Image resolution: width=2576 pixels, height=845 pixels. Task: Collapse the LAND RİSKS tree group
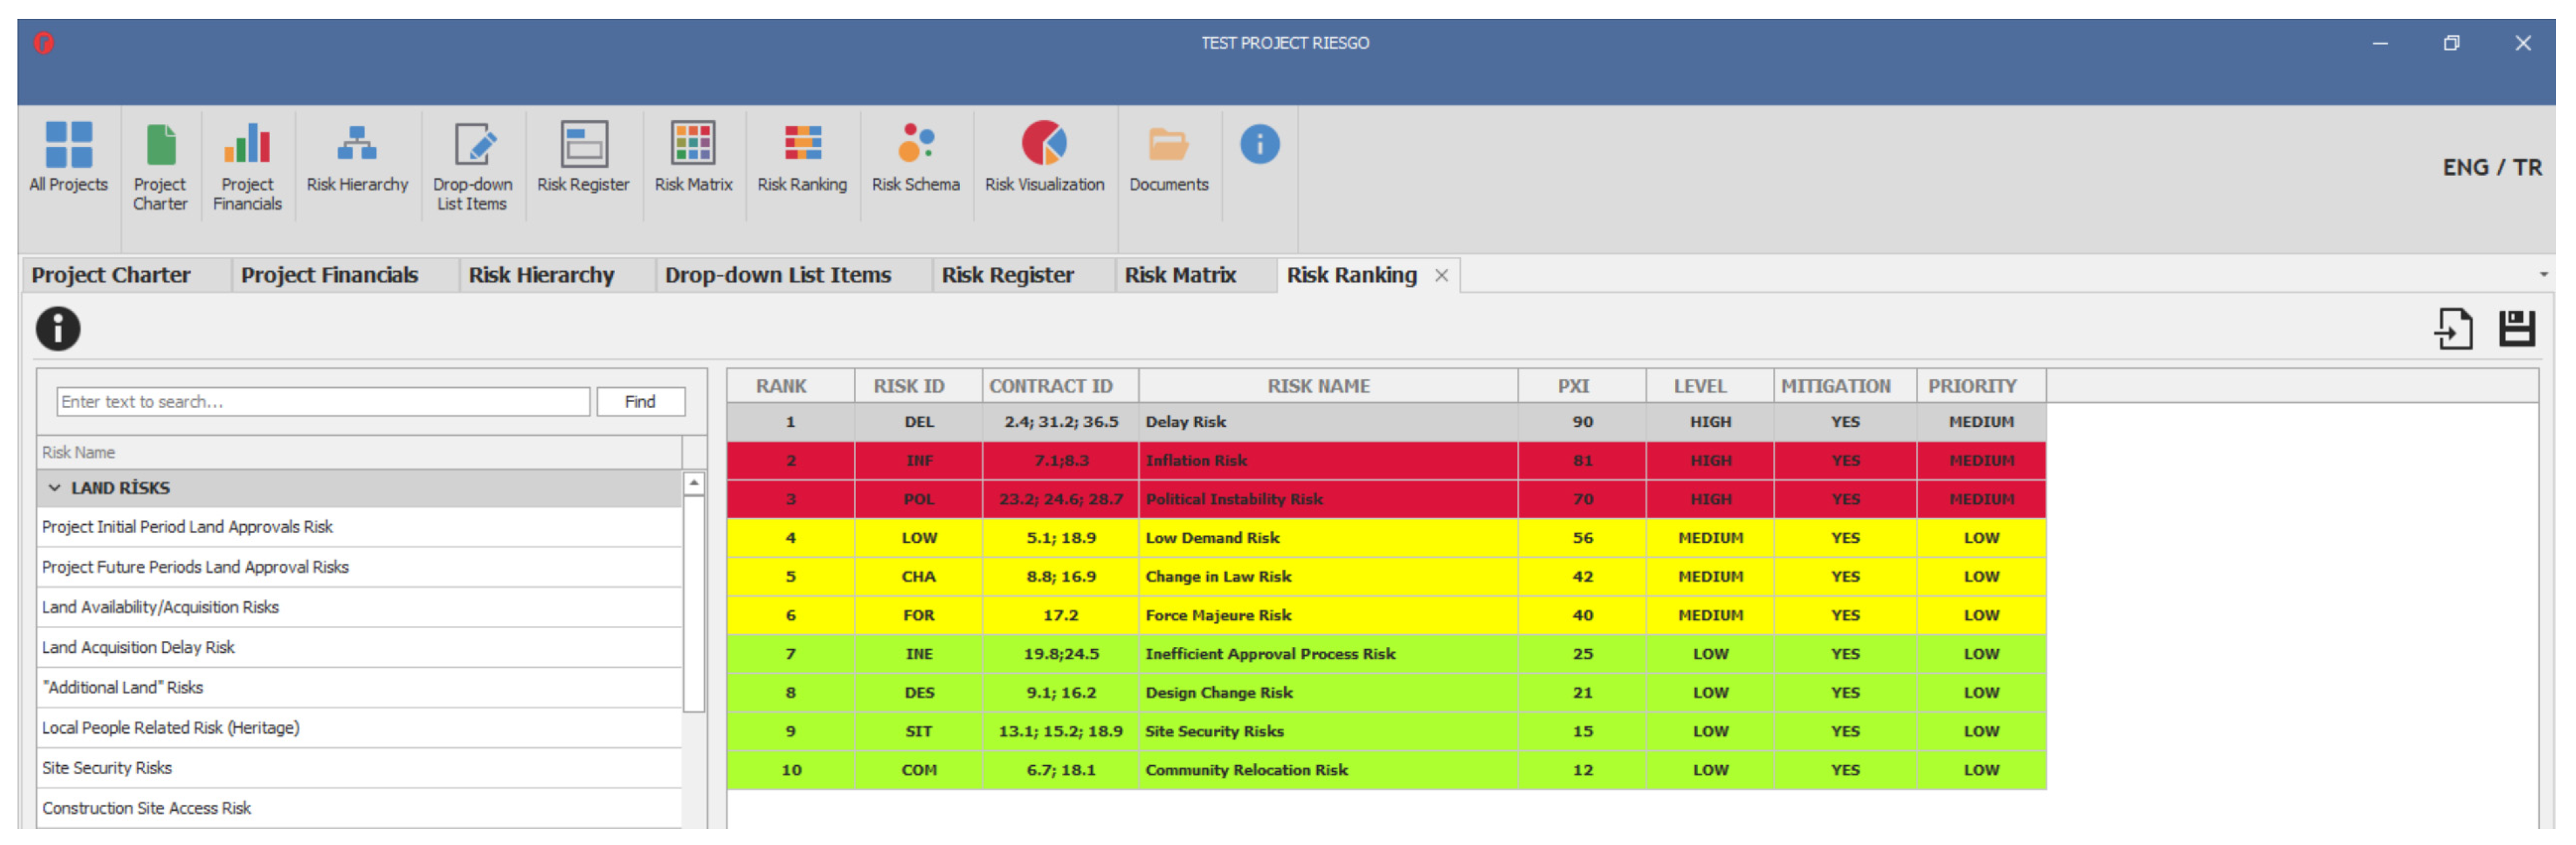click(x=55, y=488)
